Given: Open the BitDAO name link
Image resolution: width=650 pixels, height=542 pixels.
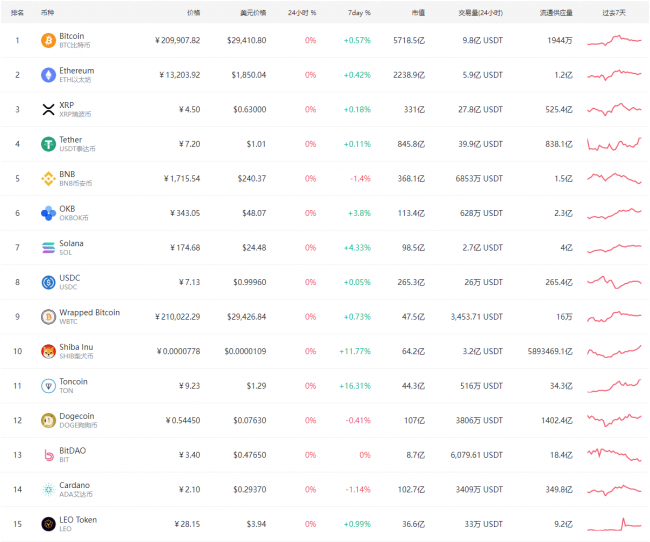Looking at the screenshot, I should (x=73, y=451).
